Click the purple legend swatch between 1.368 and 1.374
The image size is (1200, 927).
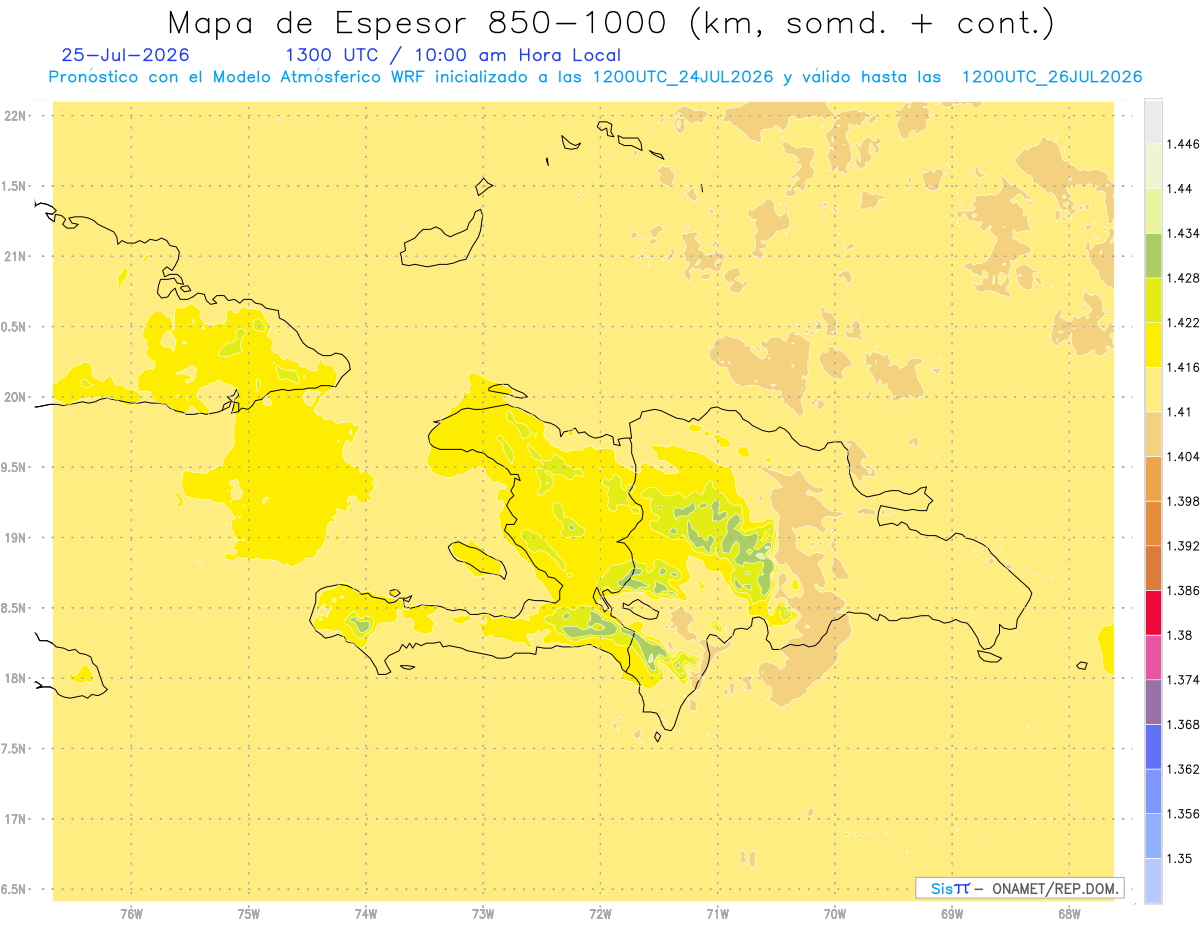(1153, 702)
